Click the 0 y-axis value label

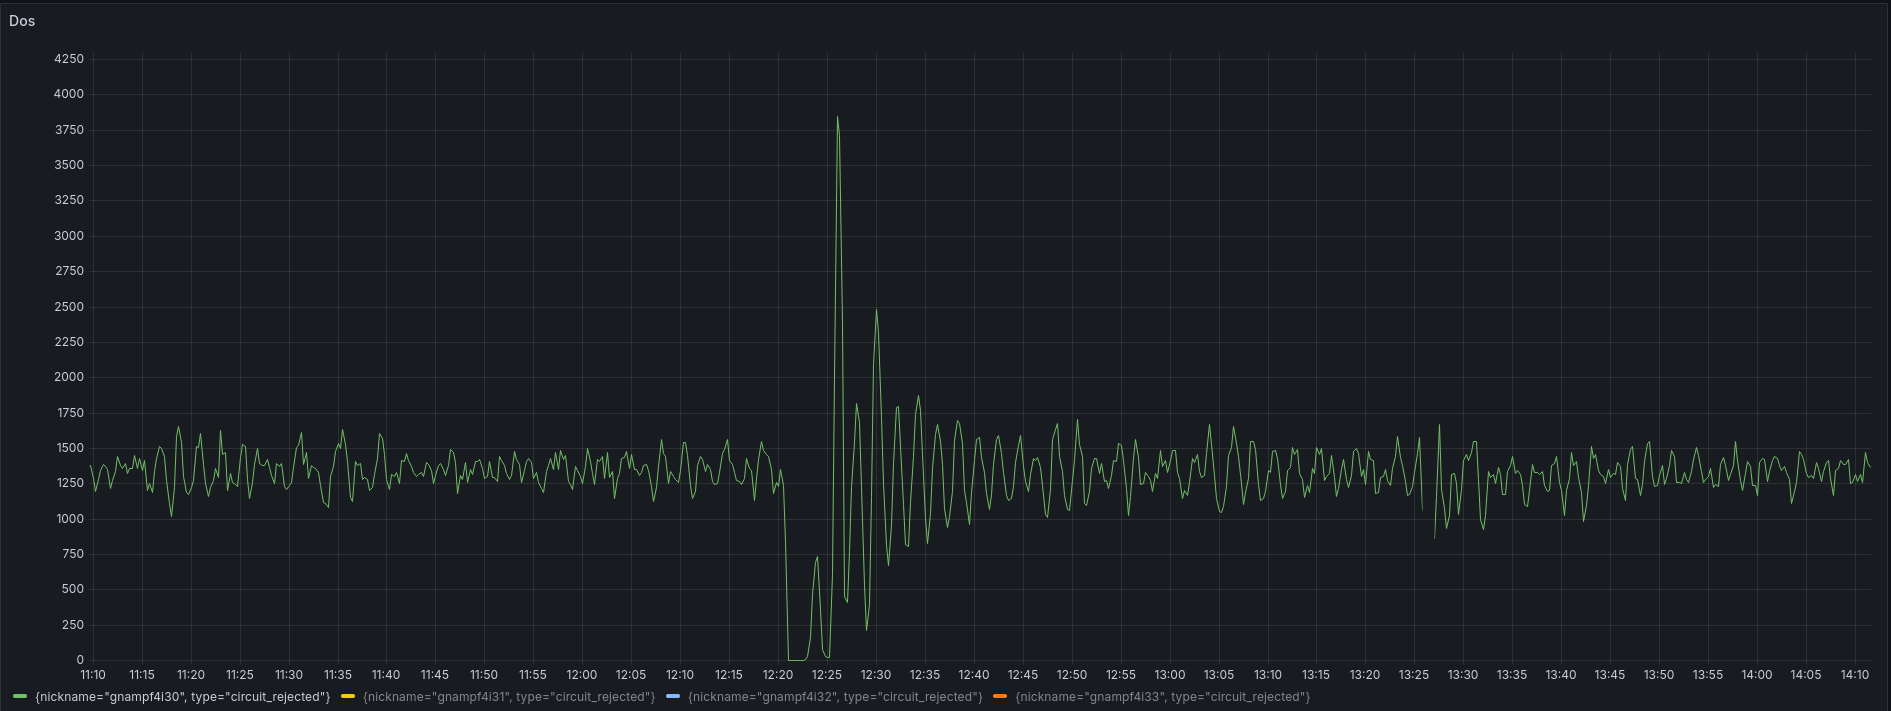coord(80,660)
